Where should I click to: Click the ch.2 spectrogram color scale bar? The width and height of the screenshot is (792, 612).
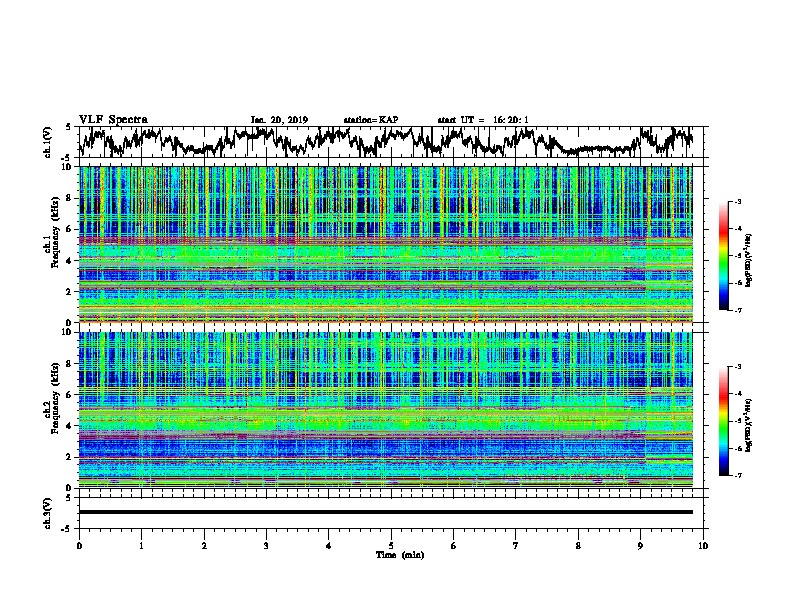[724, 421]
